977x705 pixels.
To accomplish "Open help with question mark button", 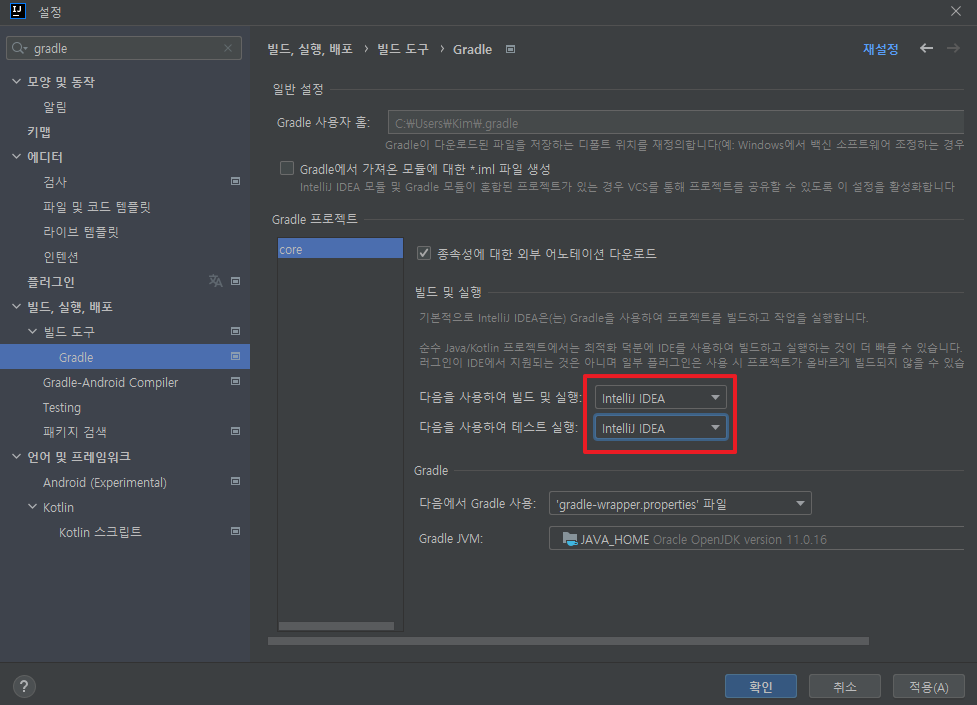I will point(24,686).
